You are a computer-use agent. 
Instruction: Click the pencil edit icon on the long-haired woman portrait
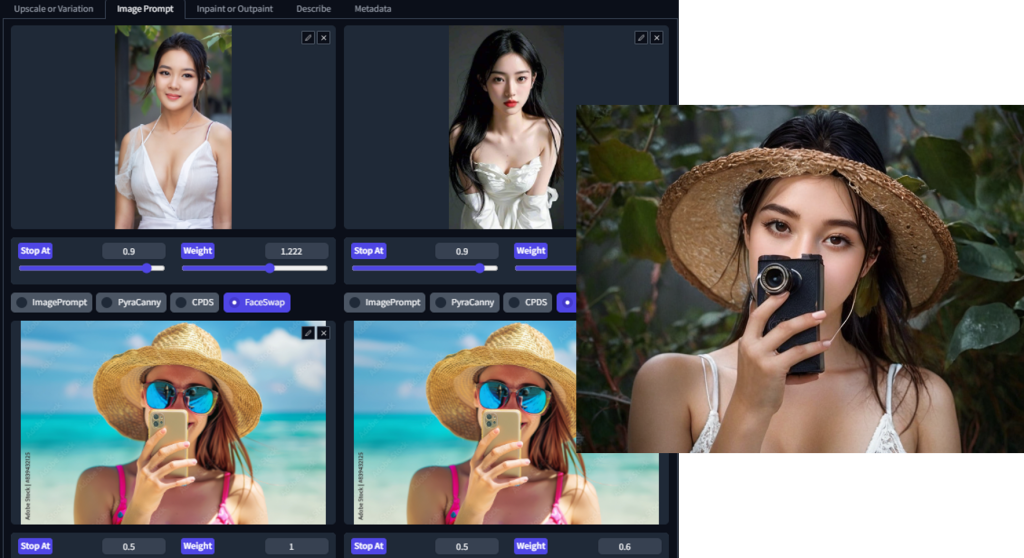click(641, 38)
